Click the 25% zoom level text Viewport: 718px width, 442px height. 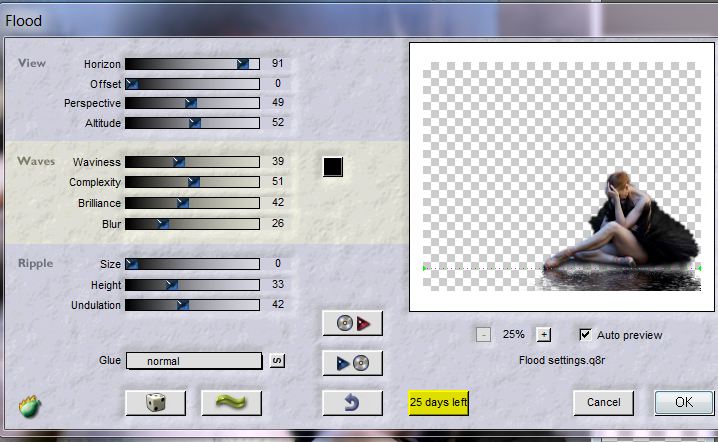click(x=513, y=334)
